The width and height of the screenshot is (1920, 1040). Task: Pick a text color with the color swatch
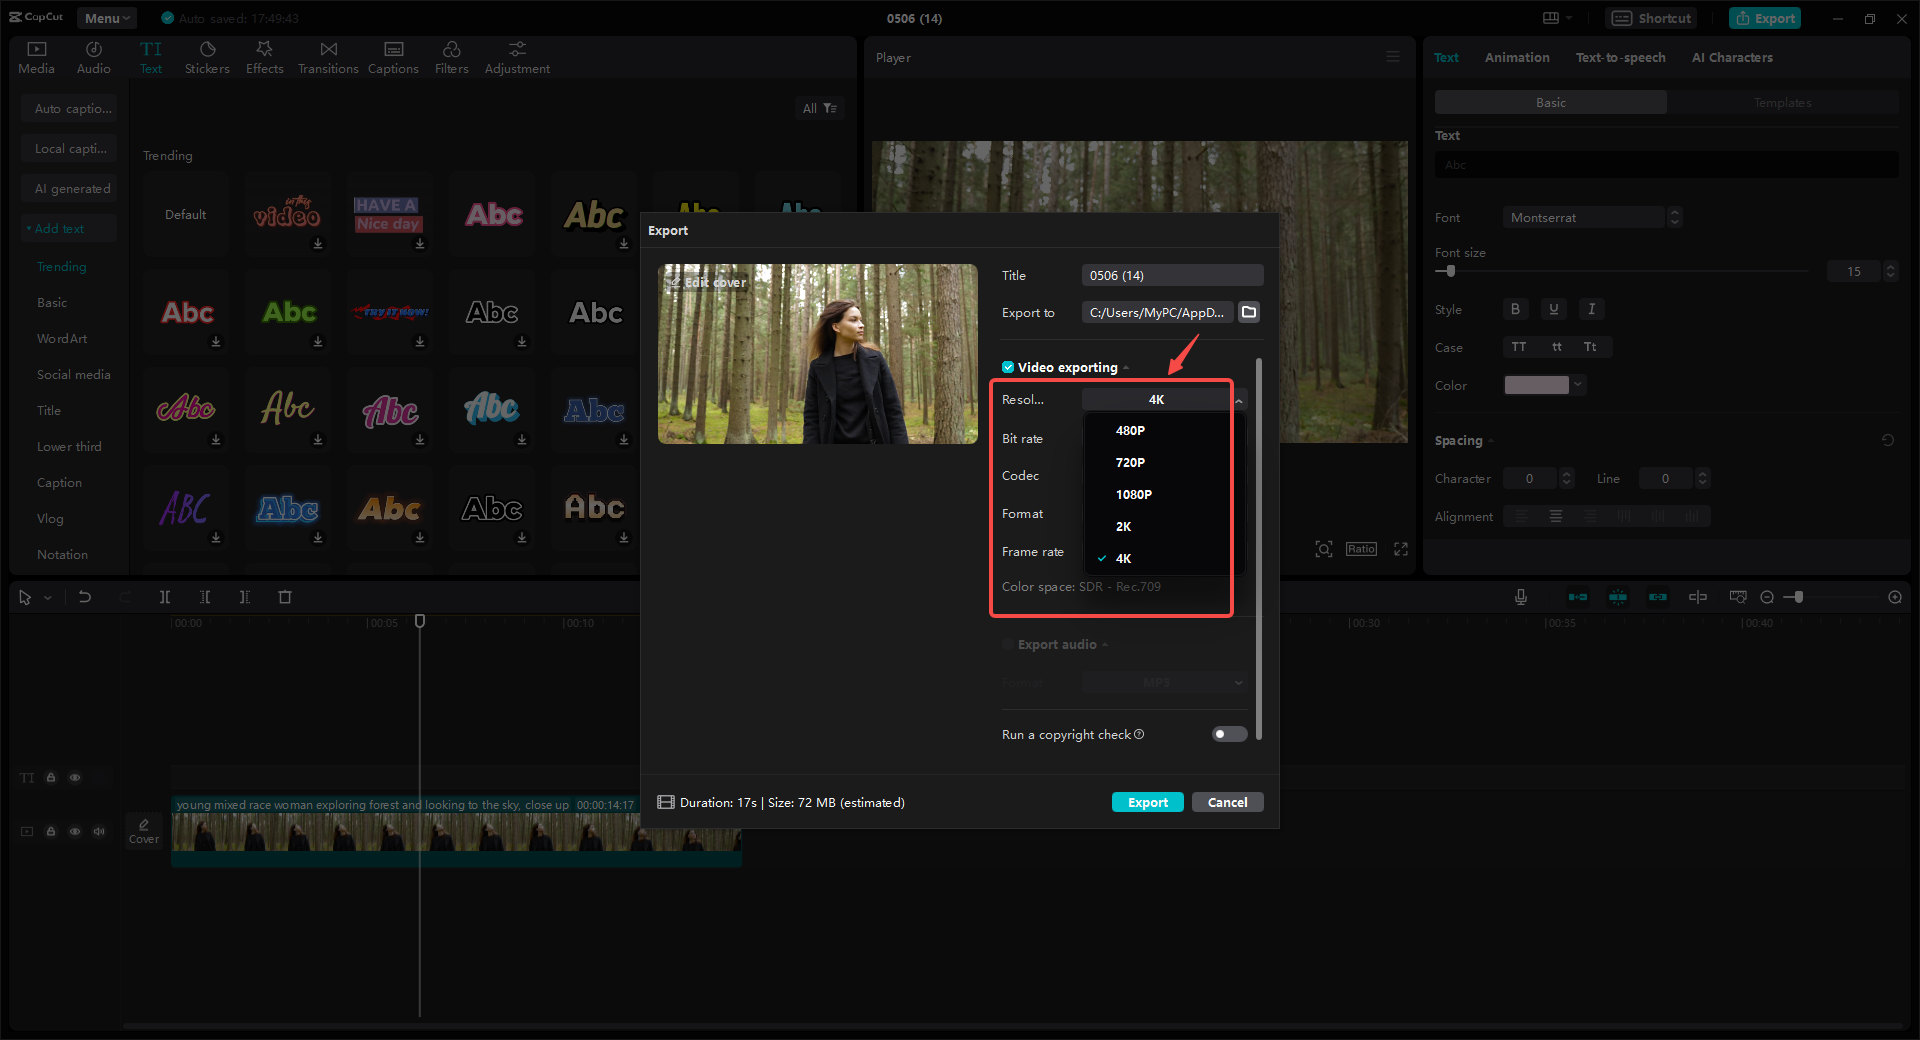click(1537, 384)
